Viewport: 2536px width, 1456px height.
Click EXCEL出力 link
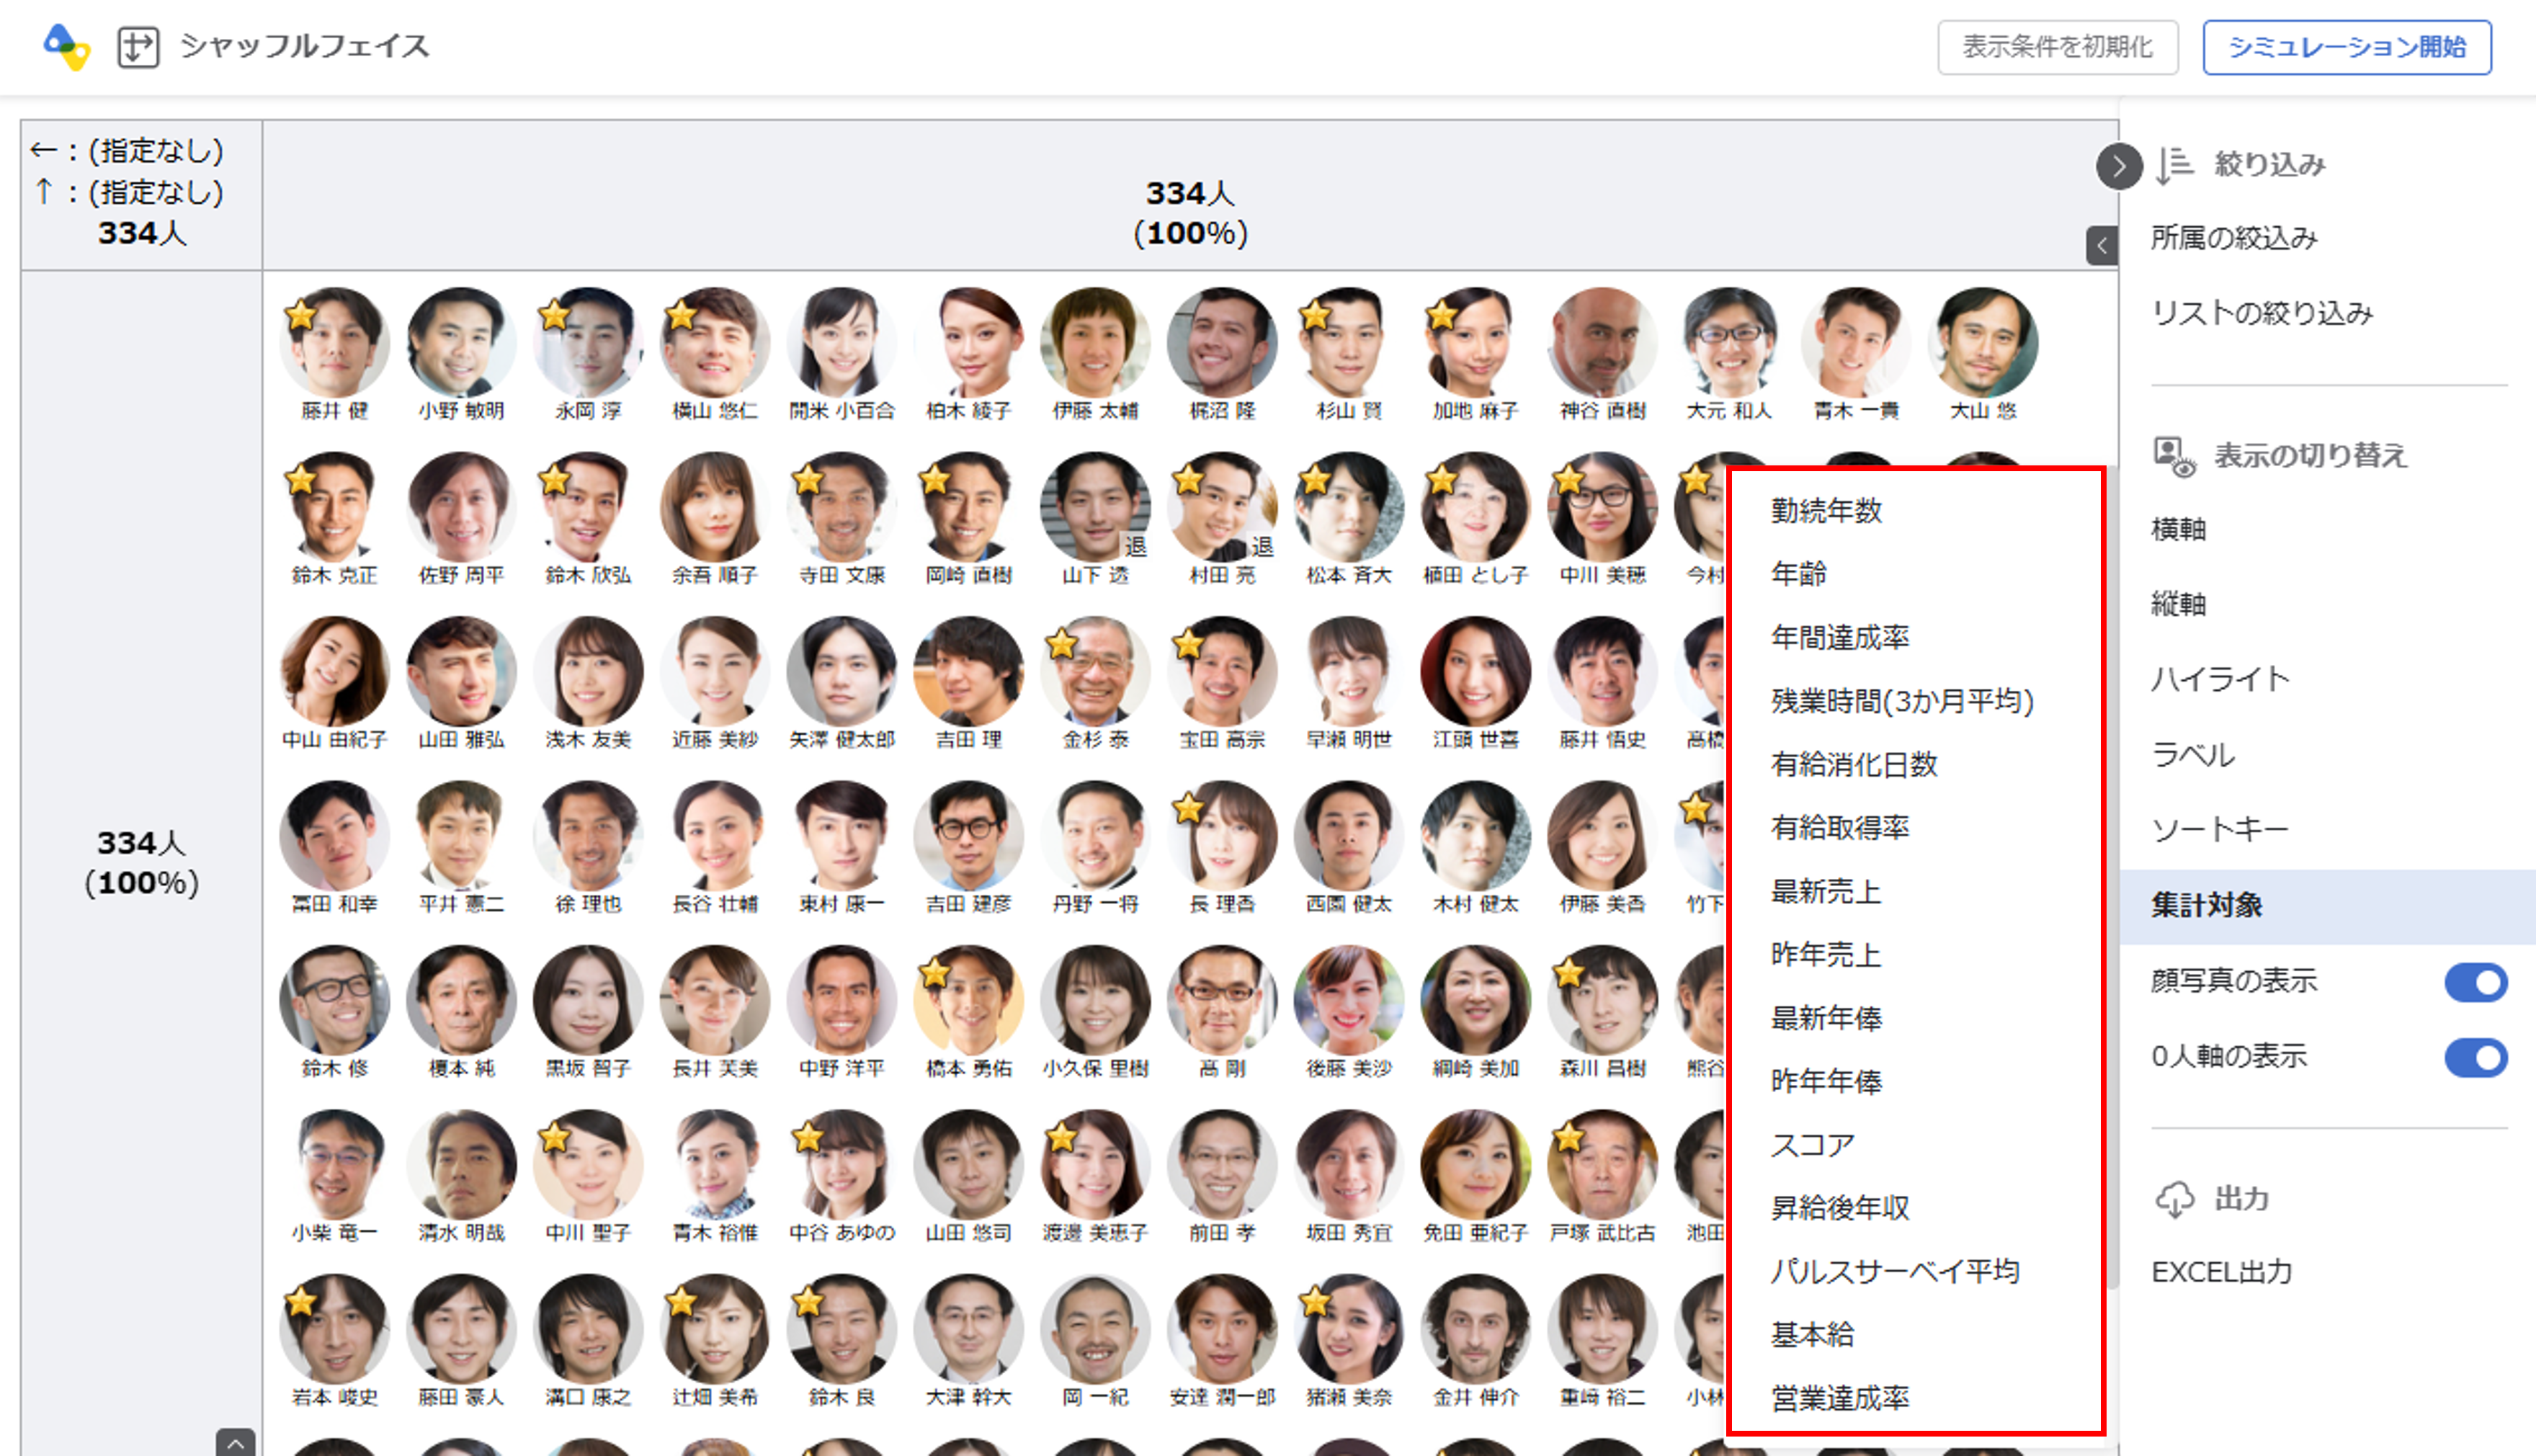pyautogui.click(x=2221, y=1272)
